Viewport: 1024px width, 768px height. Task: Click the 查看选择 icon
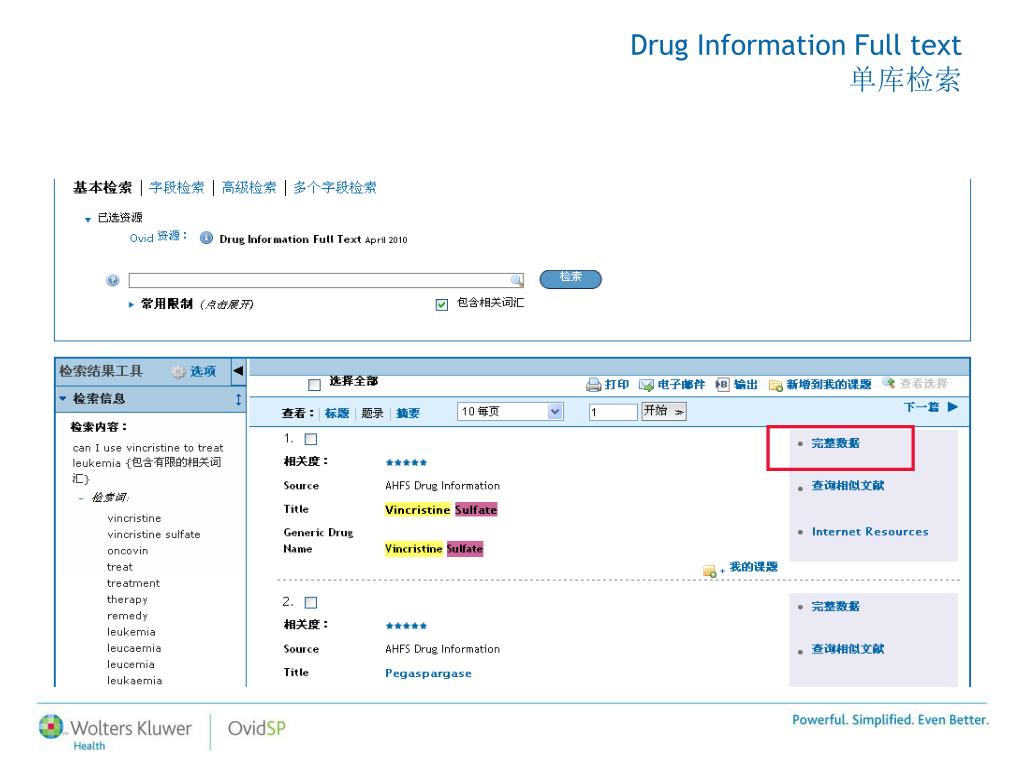pos(889,383)
